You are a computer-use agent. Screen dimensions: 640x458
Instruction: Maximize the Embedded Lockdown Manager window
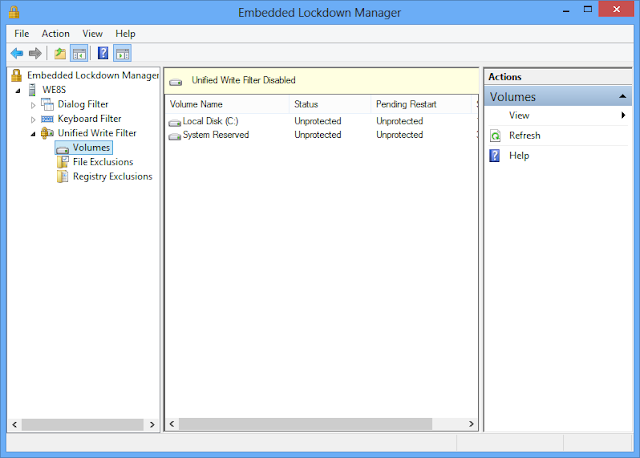tap(587, 10)
